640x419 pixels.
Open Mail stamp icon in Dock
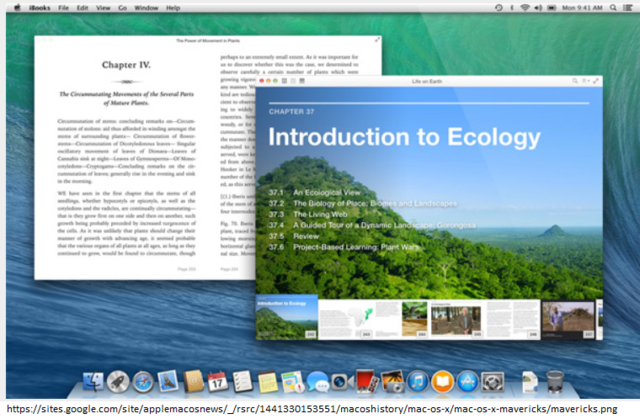point(168,381)
